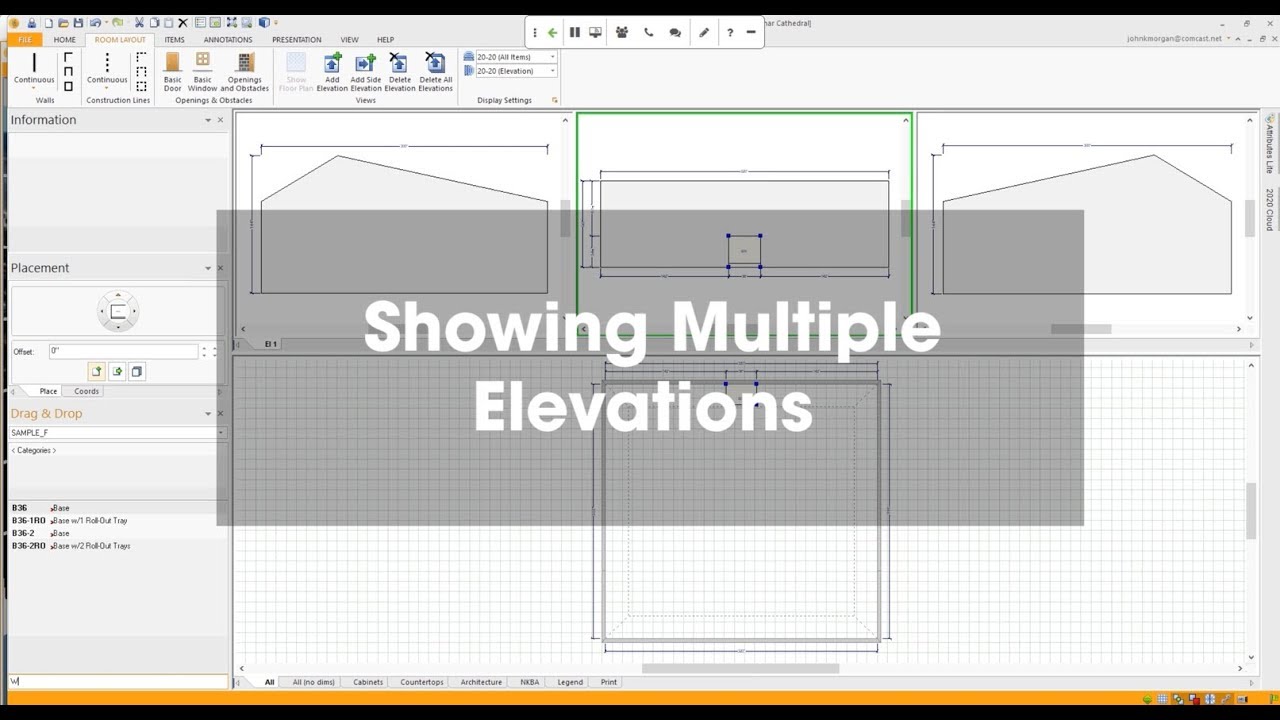This screenshot has height=720, width=1280.
Task: Open Openings and Obstacles gallery
Action: [245, 71]
